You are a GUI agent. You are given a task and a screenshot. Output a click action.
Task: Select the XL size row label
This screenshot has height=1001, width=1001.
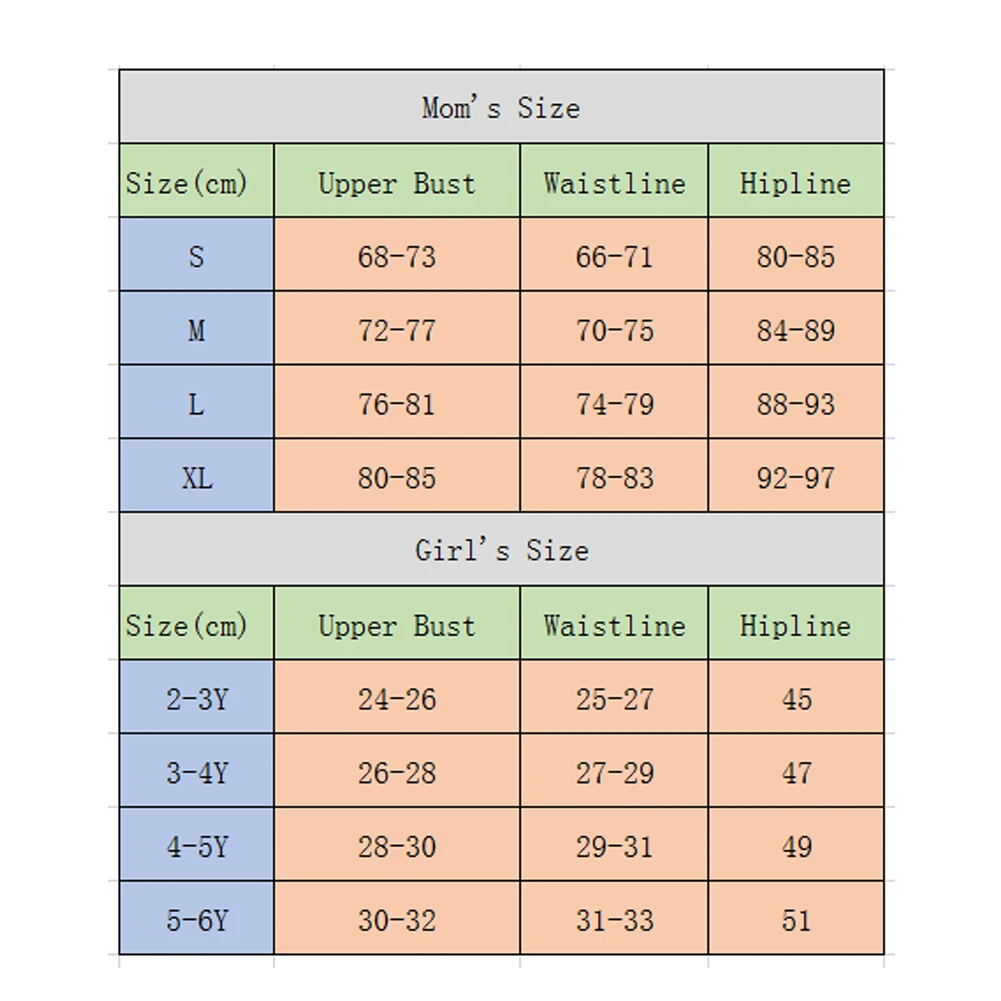point(197,476)
